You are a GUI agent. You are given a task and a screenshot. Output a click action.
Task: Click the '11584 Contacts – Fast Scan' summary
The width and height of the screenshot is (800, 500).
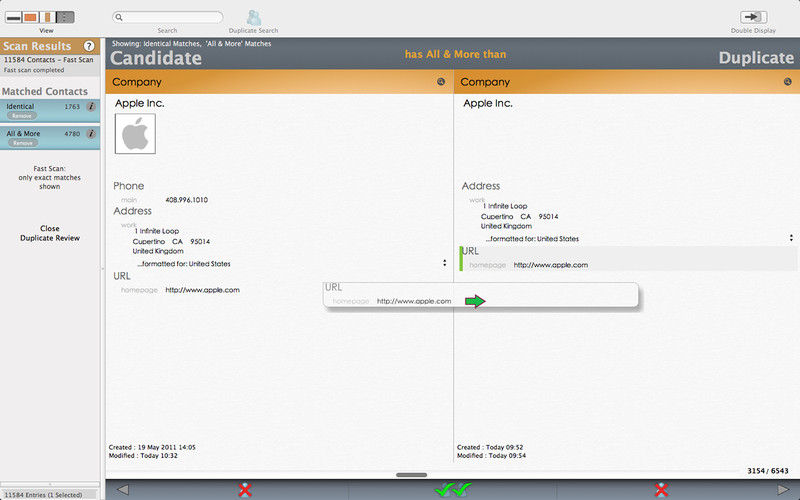(x=48, y=60)
